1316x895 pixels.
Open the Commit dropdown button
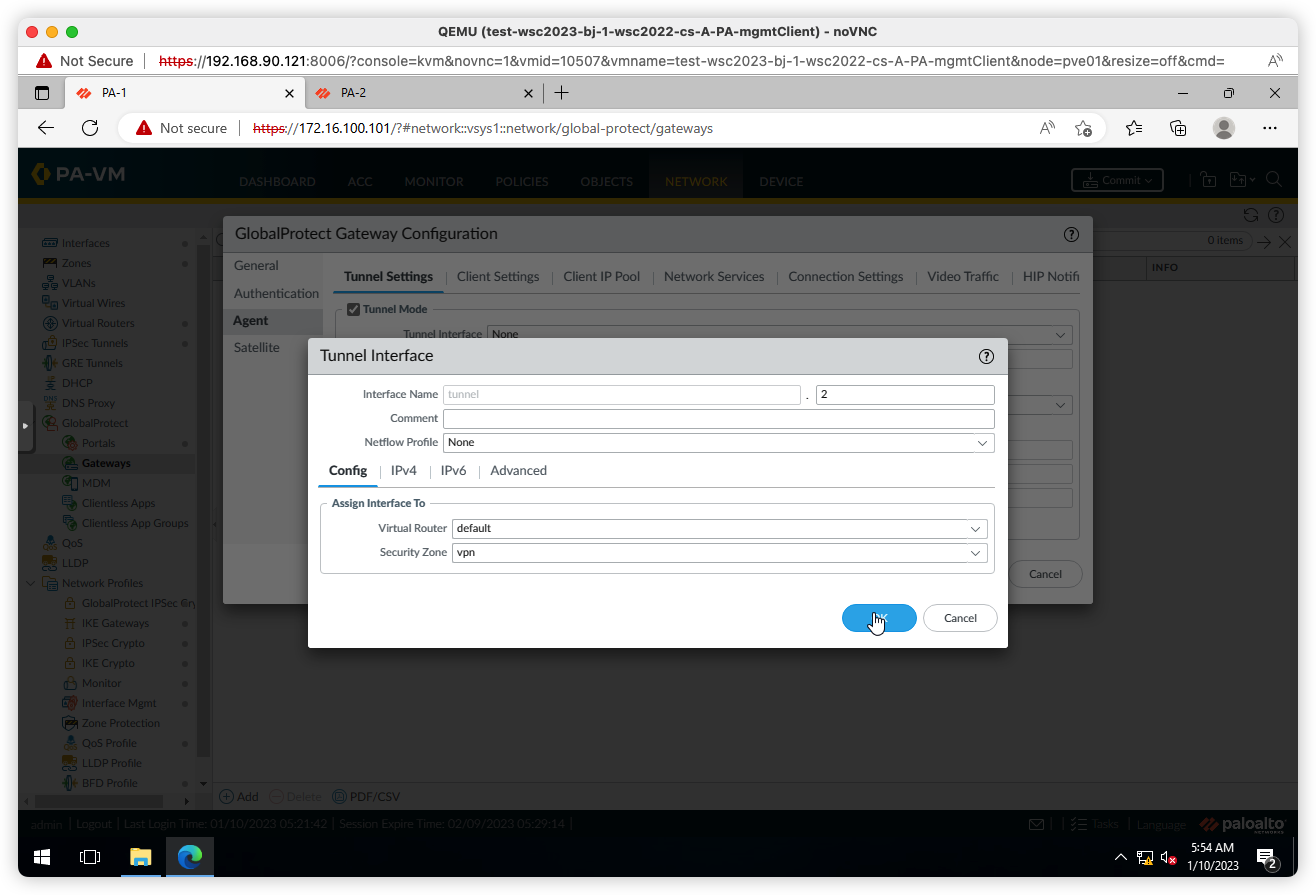pos(1117,180)
